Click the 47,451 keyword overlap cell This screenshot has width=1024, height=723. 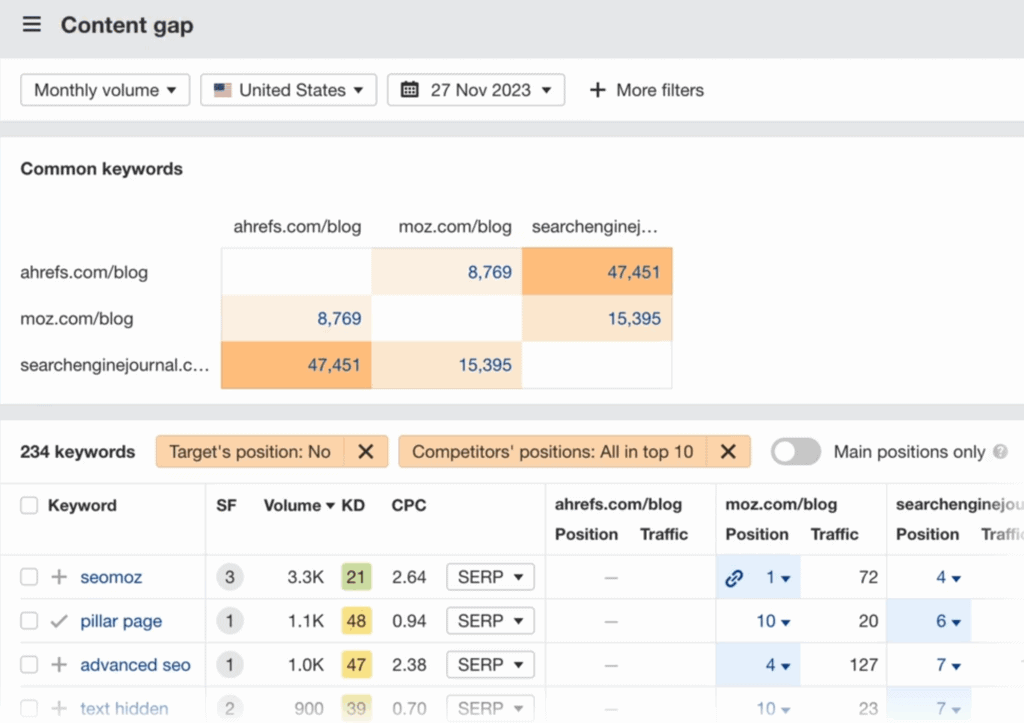pyautogui.click(x=632, y=271)
